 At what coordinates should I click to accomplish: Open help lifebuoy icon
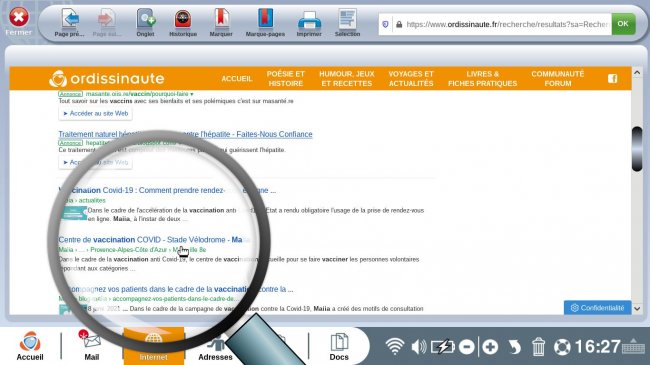coord(562,347)
